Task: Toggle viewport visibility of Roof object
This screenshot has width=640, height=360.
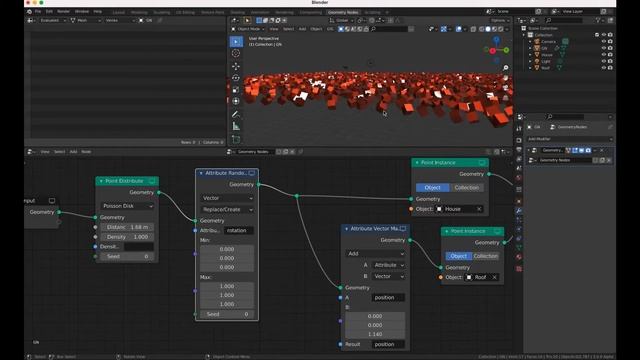Action: (x=604, y=68)
